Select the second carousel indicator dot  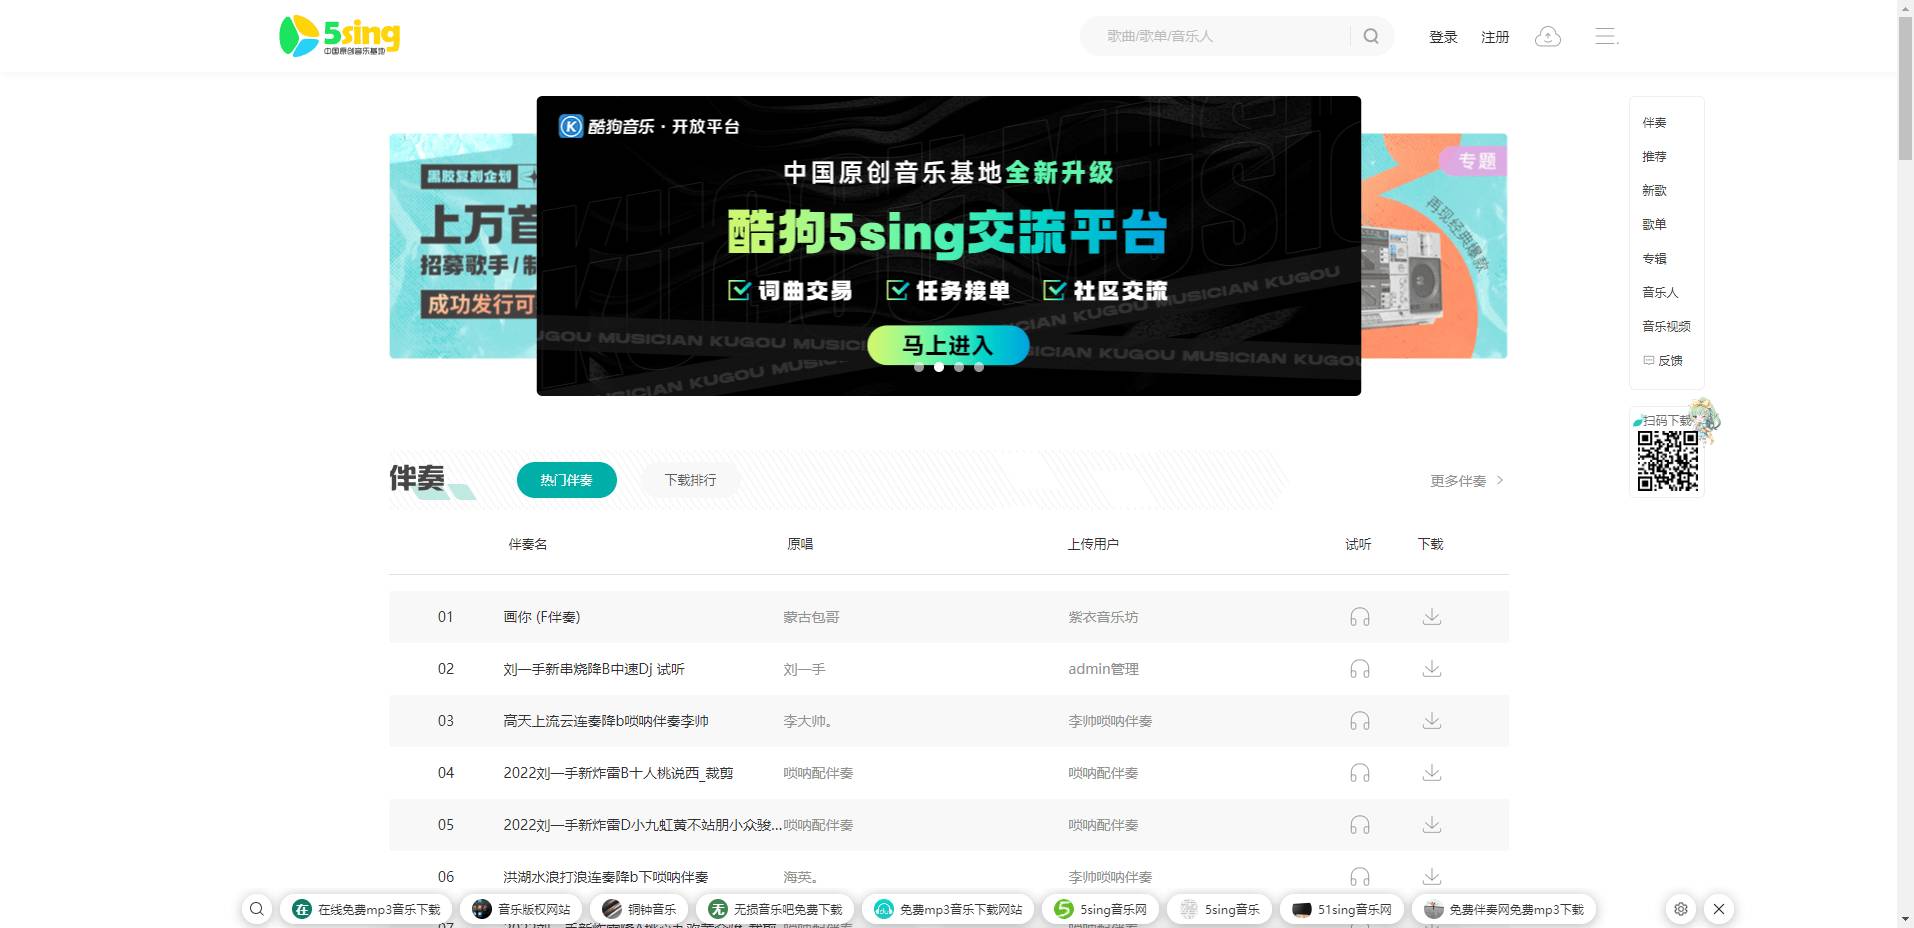click(938, 367)
